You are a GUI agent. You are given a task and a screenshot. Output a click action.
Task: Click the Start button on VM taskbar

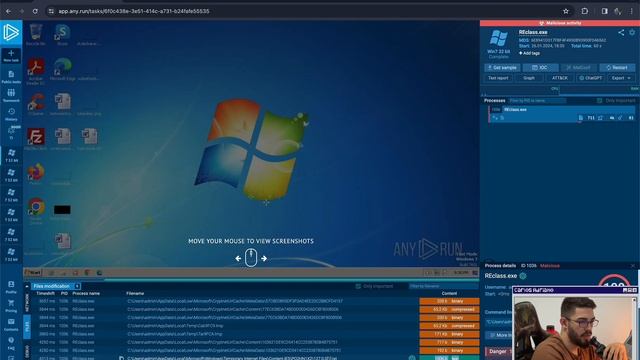33,273
